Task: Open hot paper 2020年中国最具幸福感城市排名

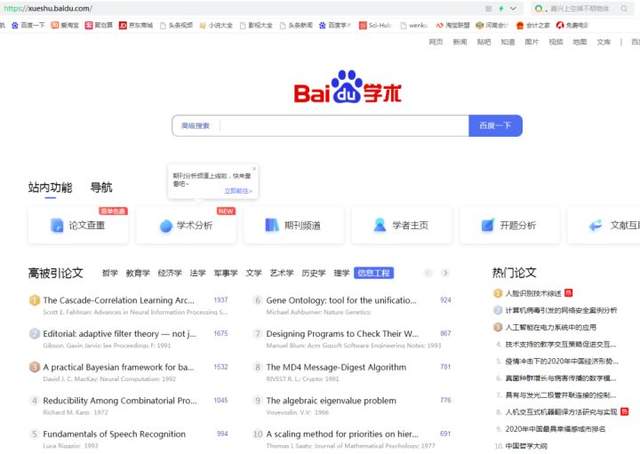Action: click(556, 429)
